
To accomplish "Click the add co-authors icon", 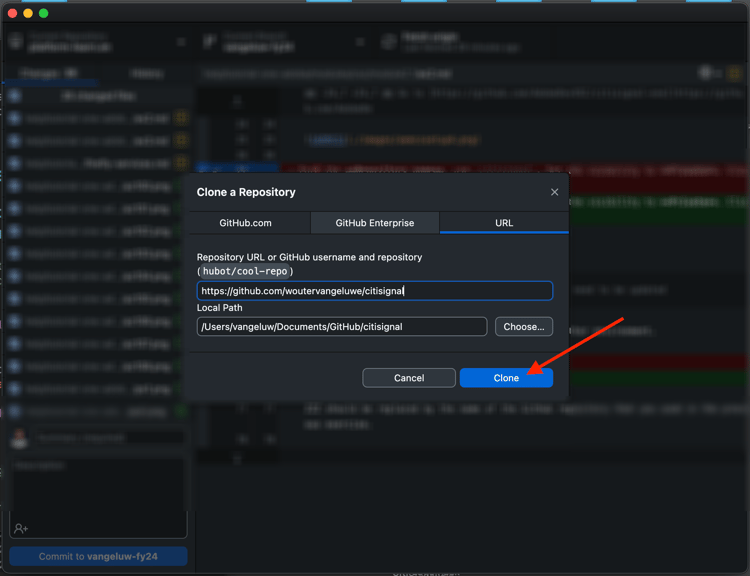I will coord(21,529).
